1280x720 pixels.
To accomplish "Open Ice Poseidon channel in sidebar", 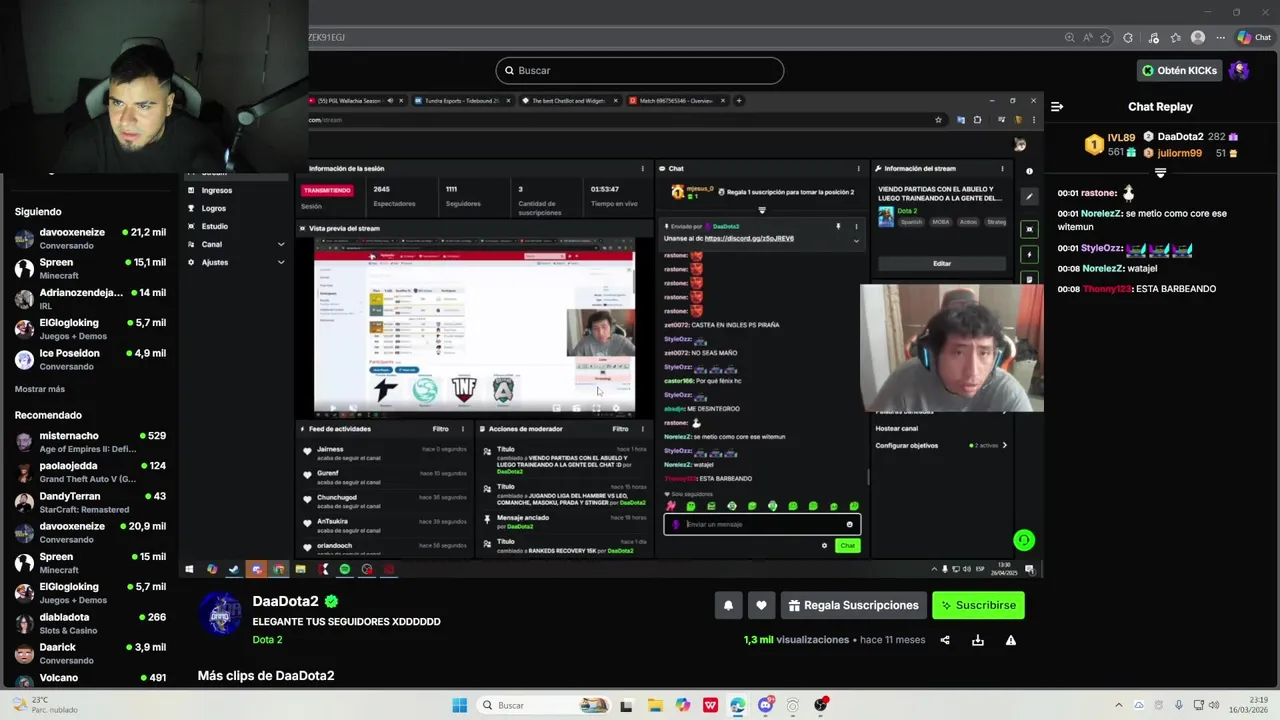I will click(90, 359).
